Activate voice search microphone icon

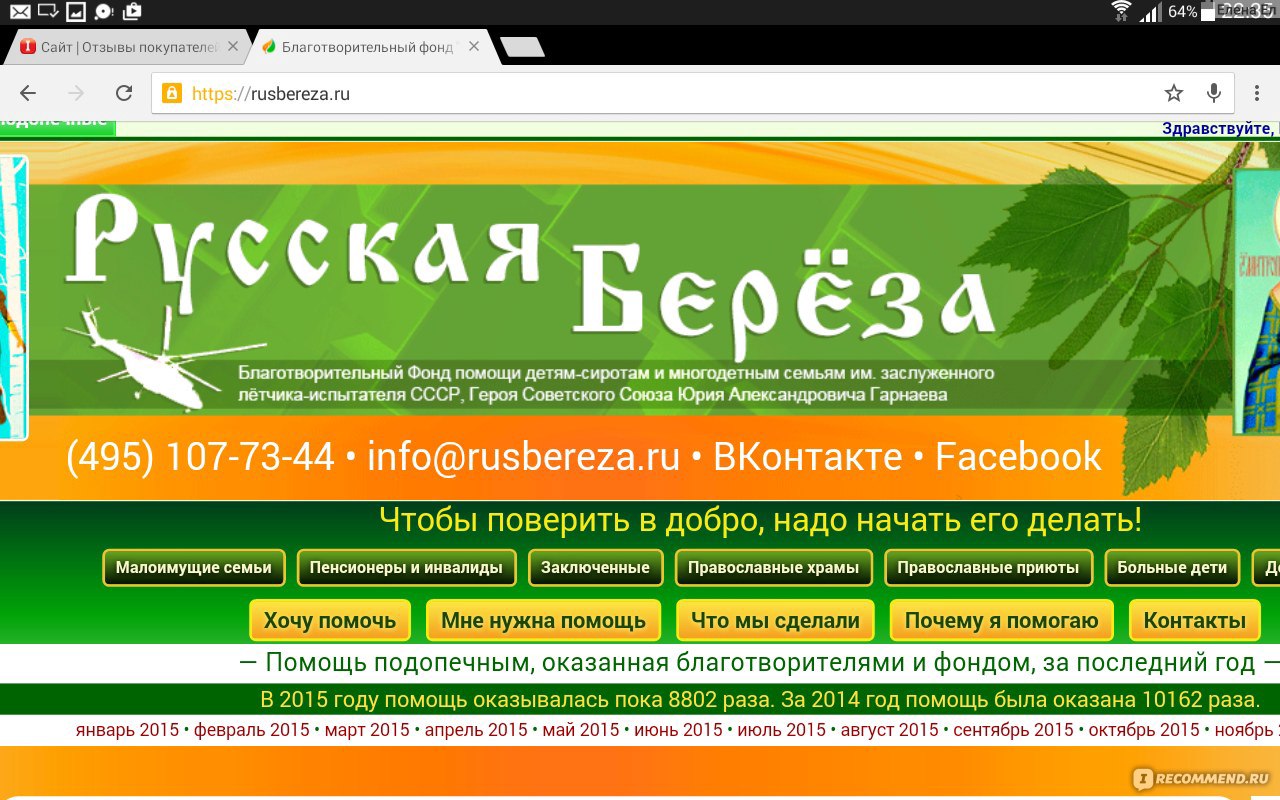click(1213, 93)
